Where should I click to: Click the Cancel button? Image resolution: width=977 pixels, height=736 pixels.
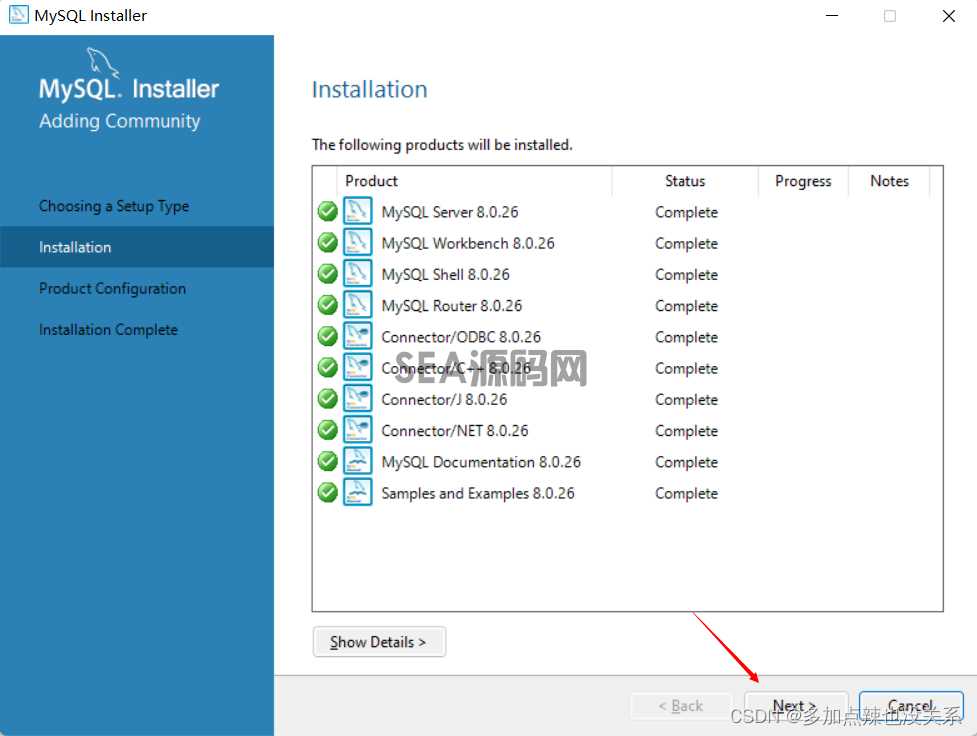pos(911,706)
